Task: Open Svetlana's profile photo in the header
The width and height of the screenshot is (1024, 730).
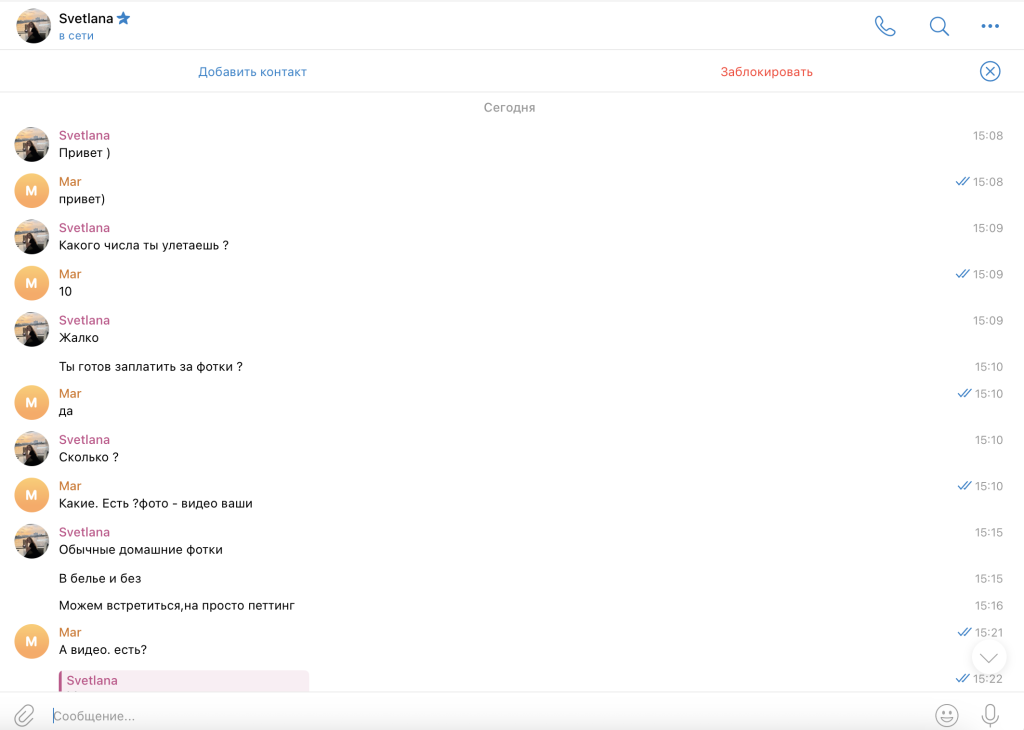Action: point(33,26)
